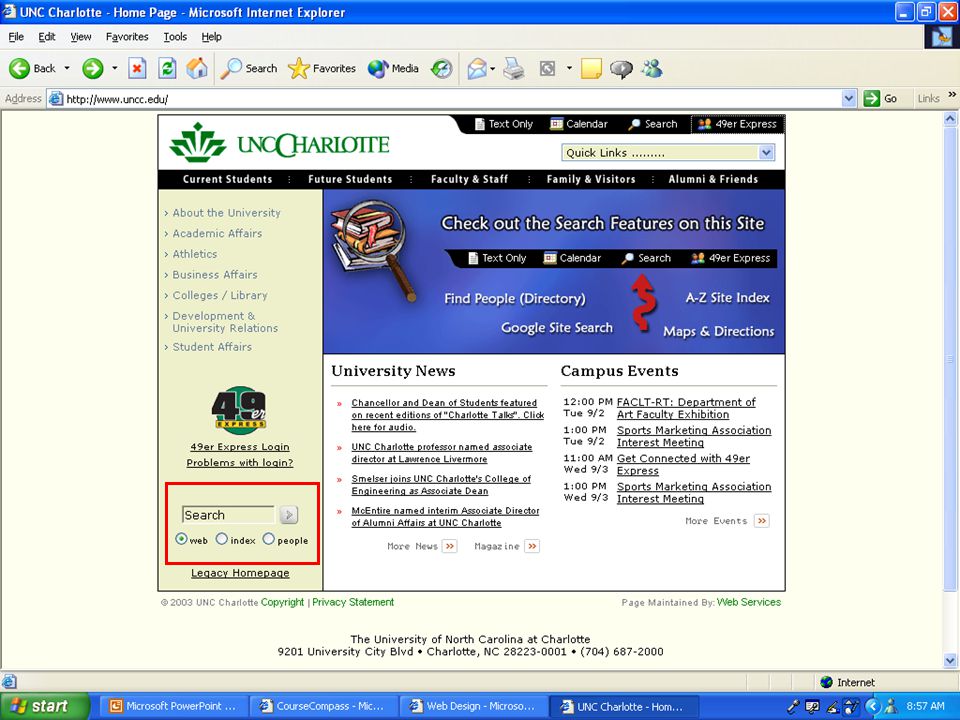This screenshot has height=720, width=960.
Task: Click the More News arrow icon
Action: [x=450, y=546]
